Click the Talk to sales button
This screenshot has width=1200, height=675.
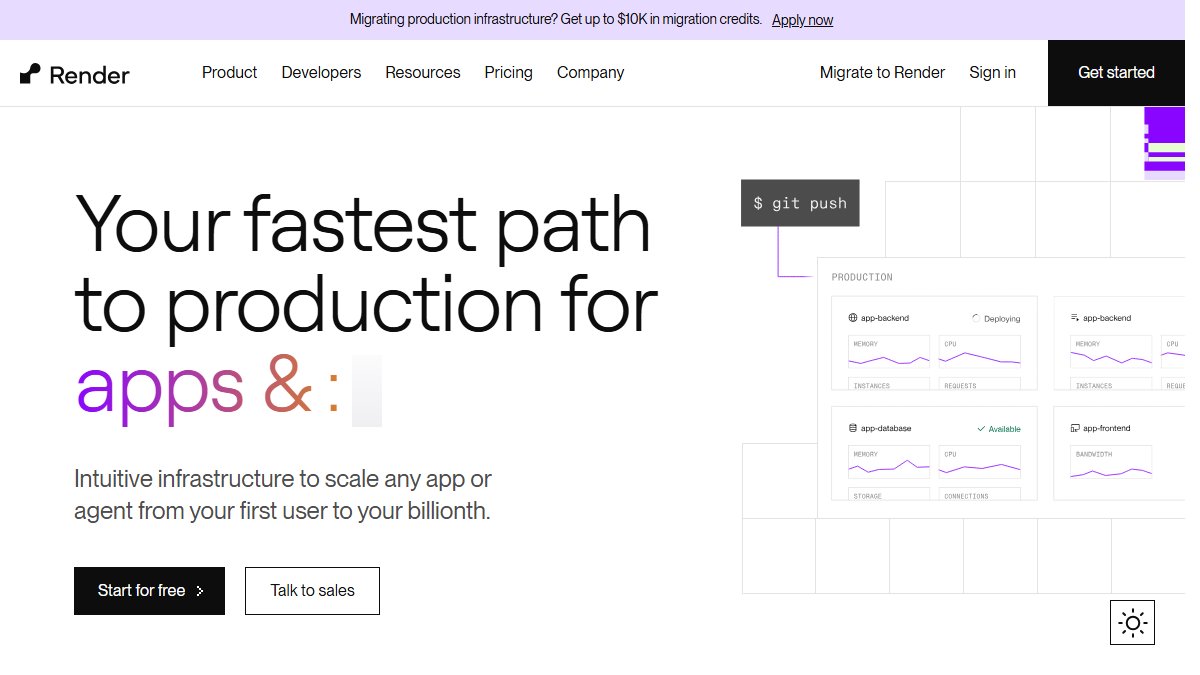click(312, 591)
